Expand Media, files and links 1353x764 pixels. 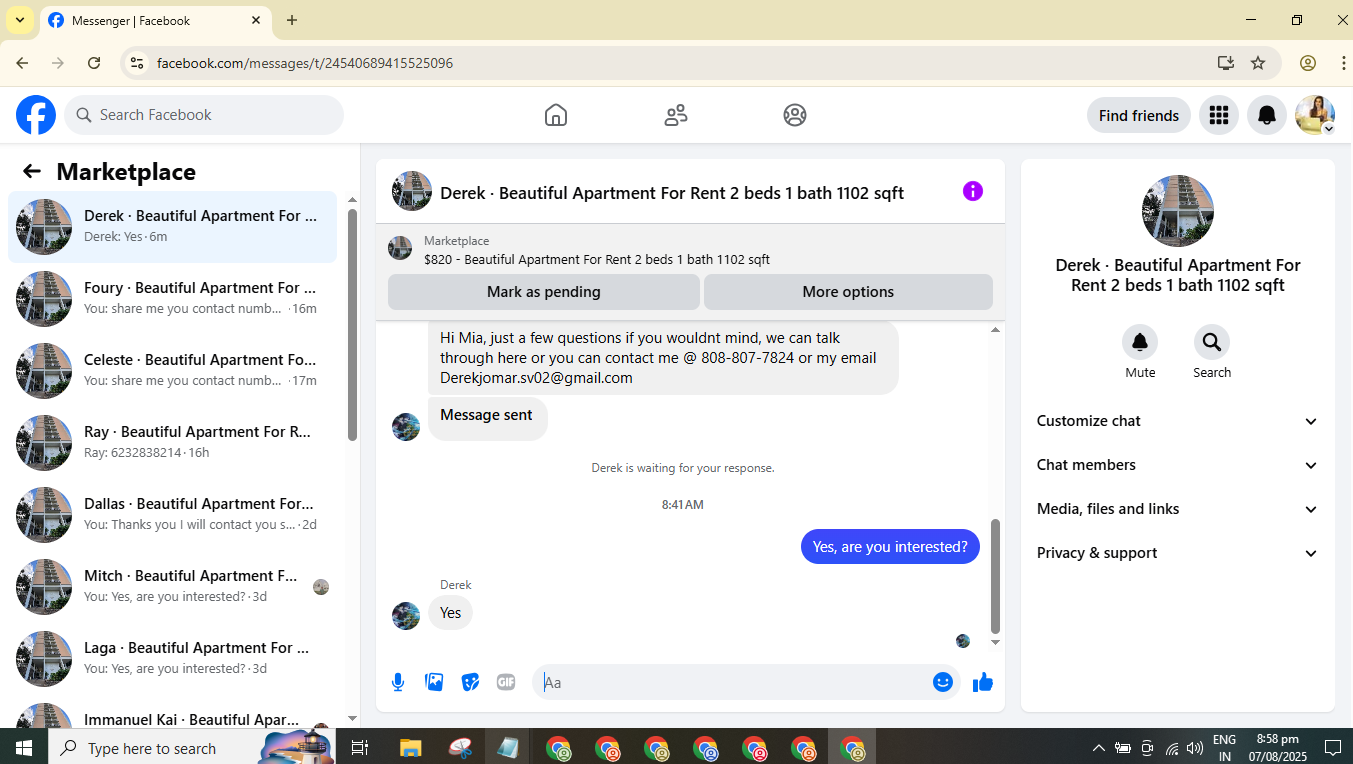[x=1178, y=509]
